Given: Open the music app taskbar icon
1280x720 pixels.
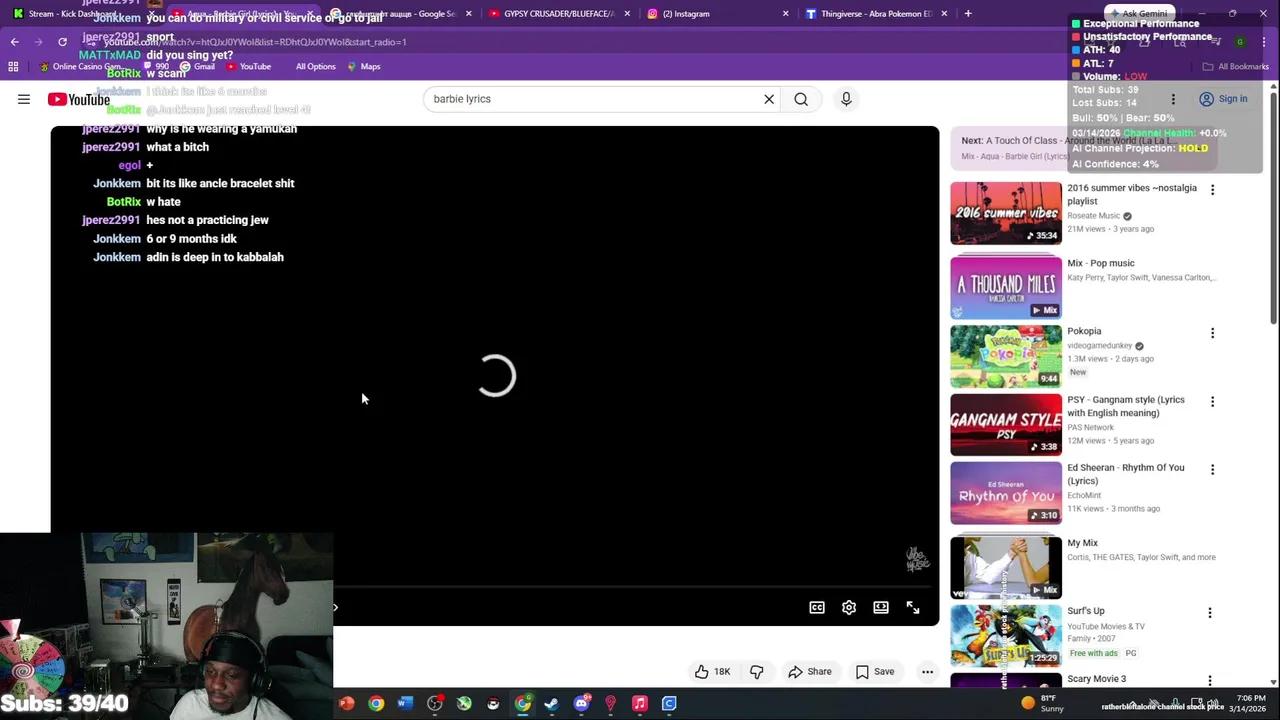Looking at the screenshot, I should coord(640,704).
